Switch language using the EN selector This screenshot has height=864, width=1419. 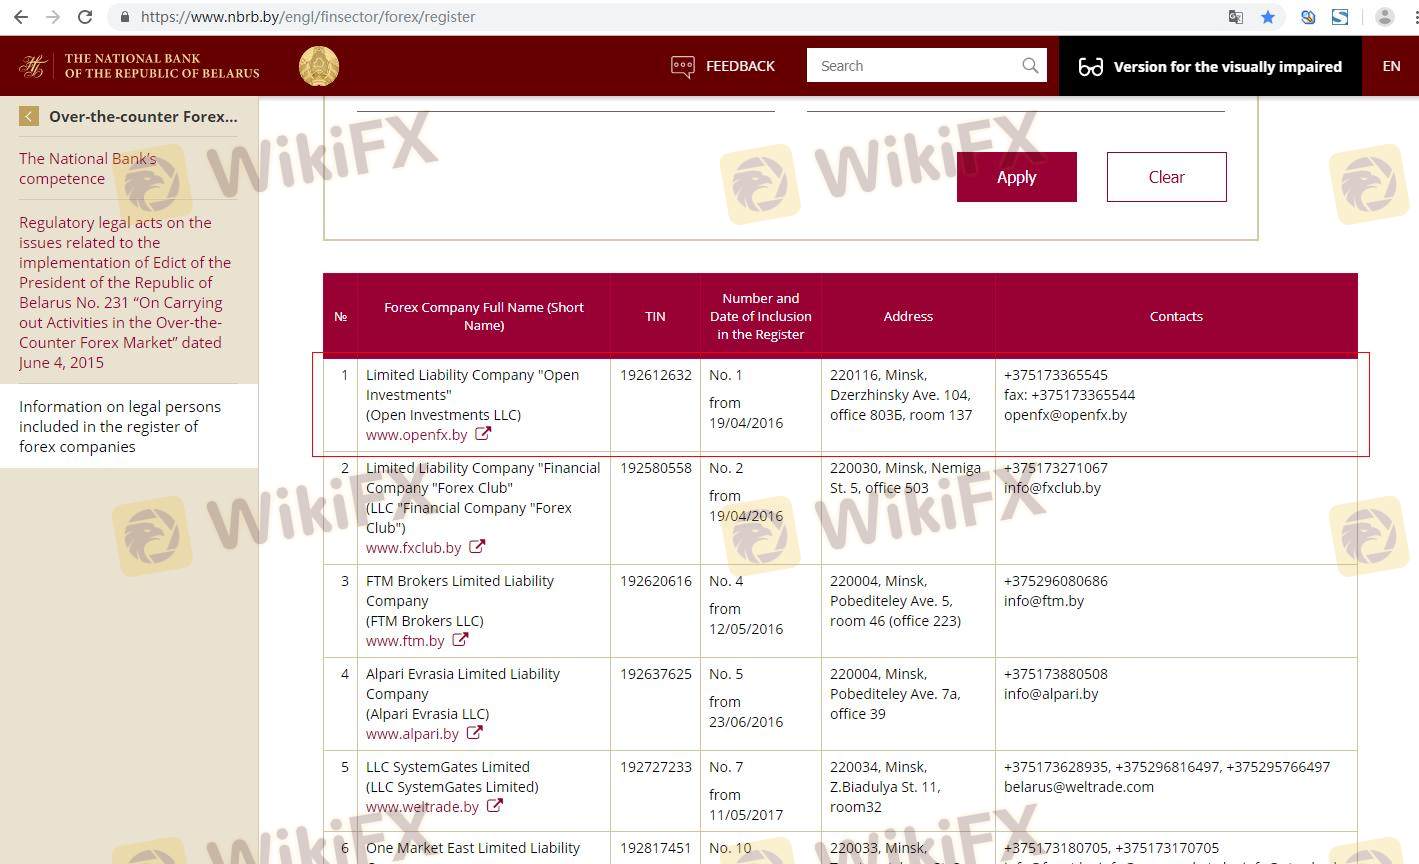1391,66
